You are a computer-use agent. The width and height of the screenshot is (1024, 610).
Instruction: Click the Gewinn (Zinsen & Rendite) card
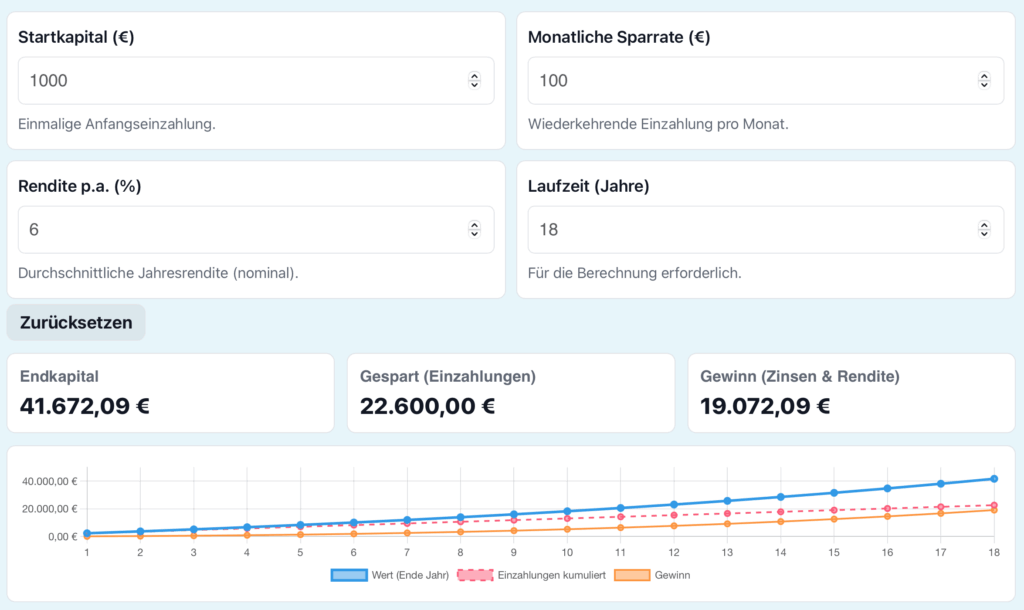(x=850, y=392)
